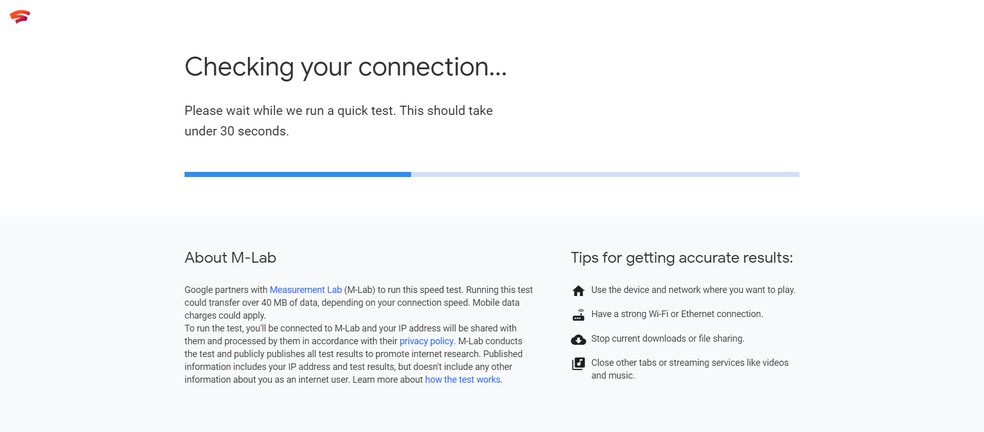
Task: Click 'Tips for getting accurate results' heading
Action: (681, 258)
